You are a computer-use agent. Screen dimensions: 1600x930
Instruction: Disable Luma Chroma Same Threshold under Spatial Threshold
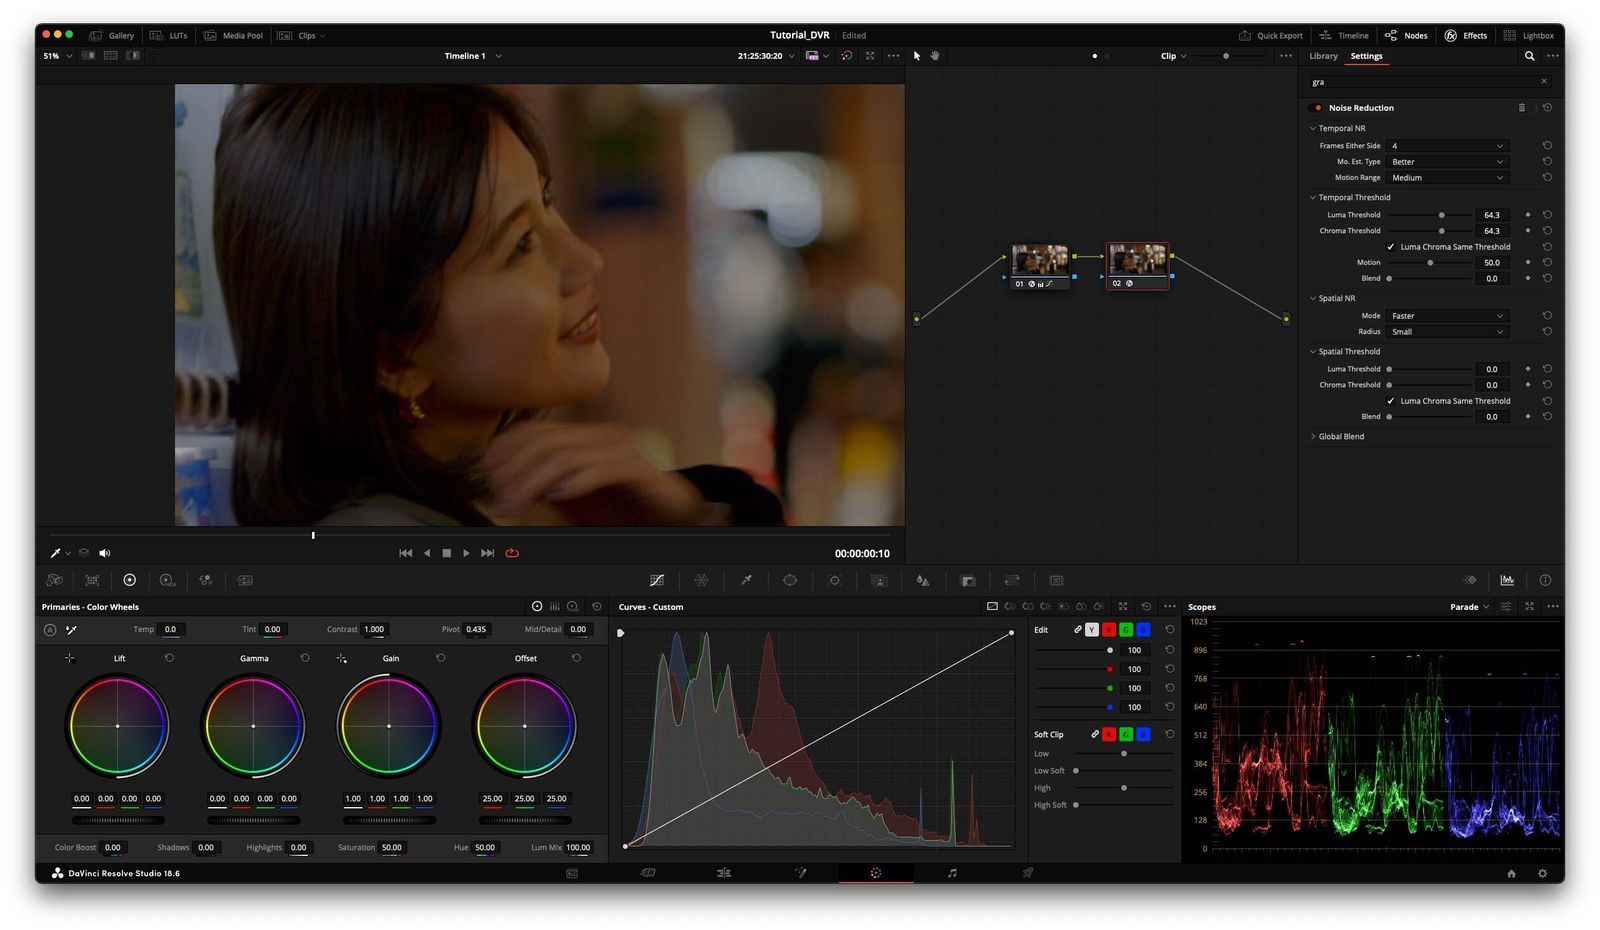(1391, 400)
